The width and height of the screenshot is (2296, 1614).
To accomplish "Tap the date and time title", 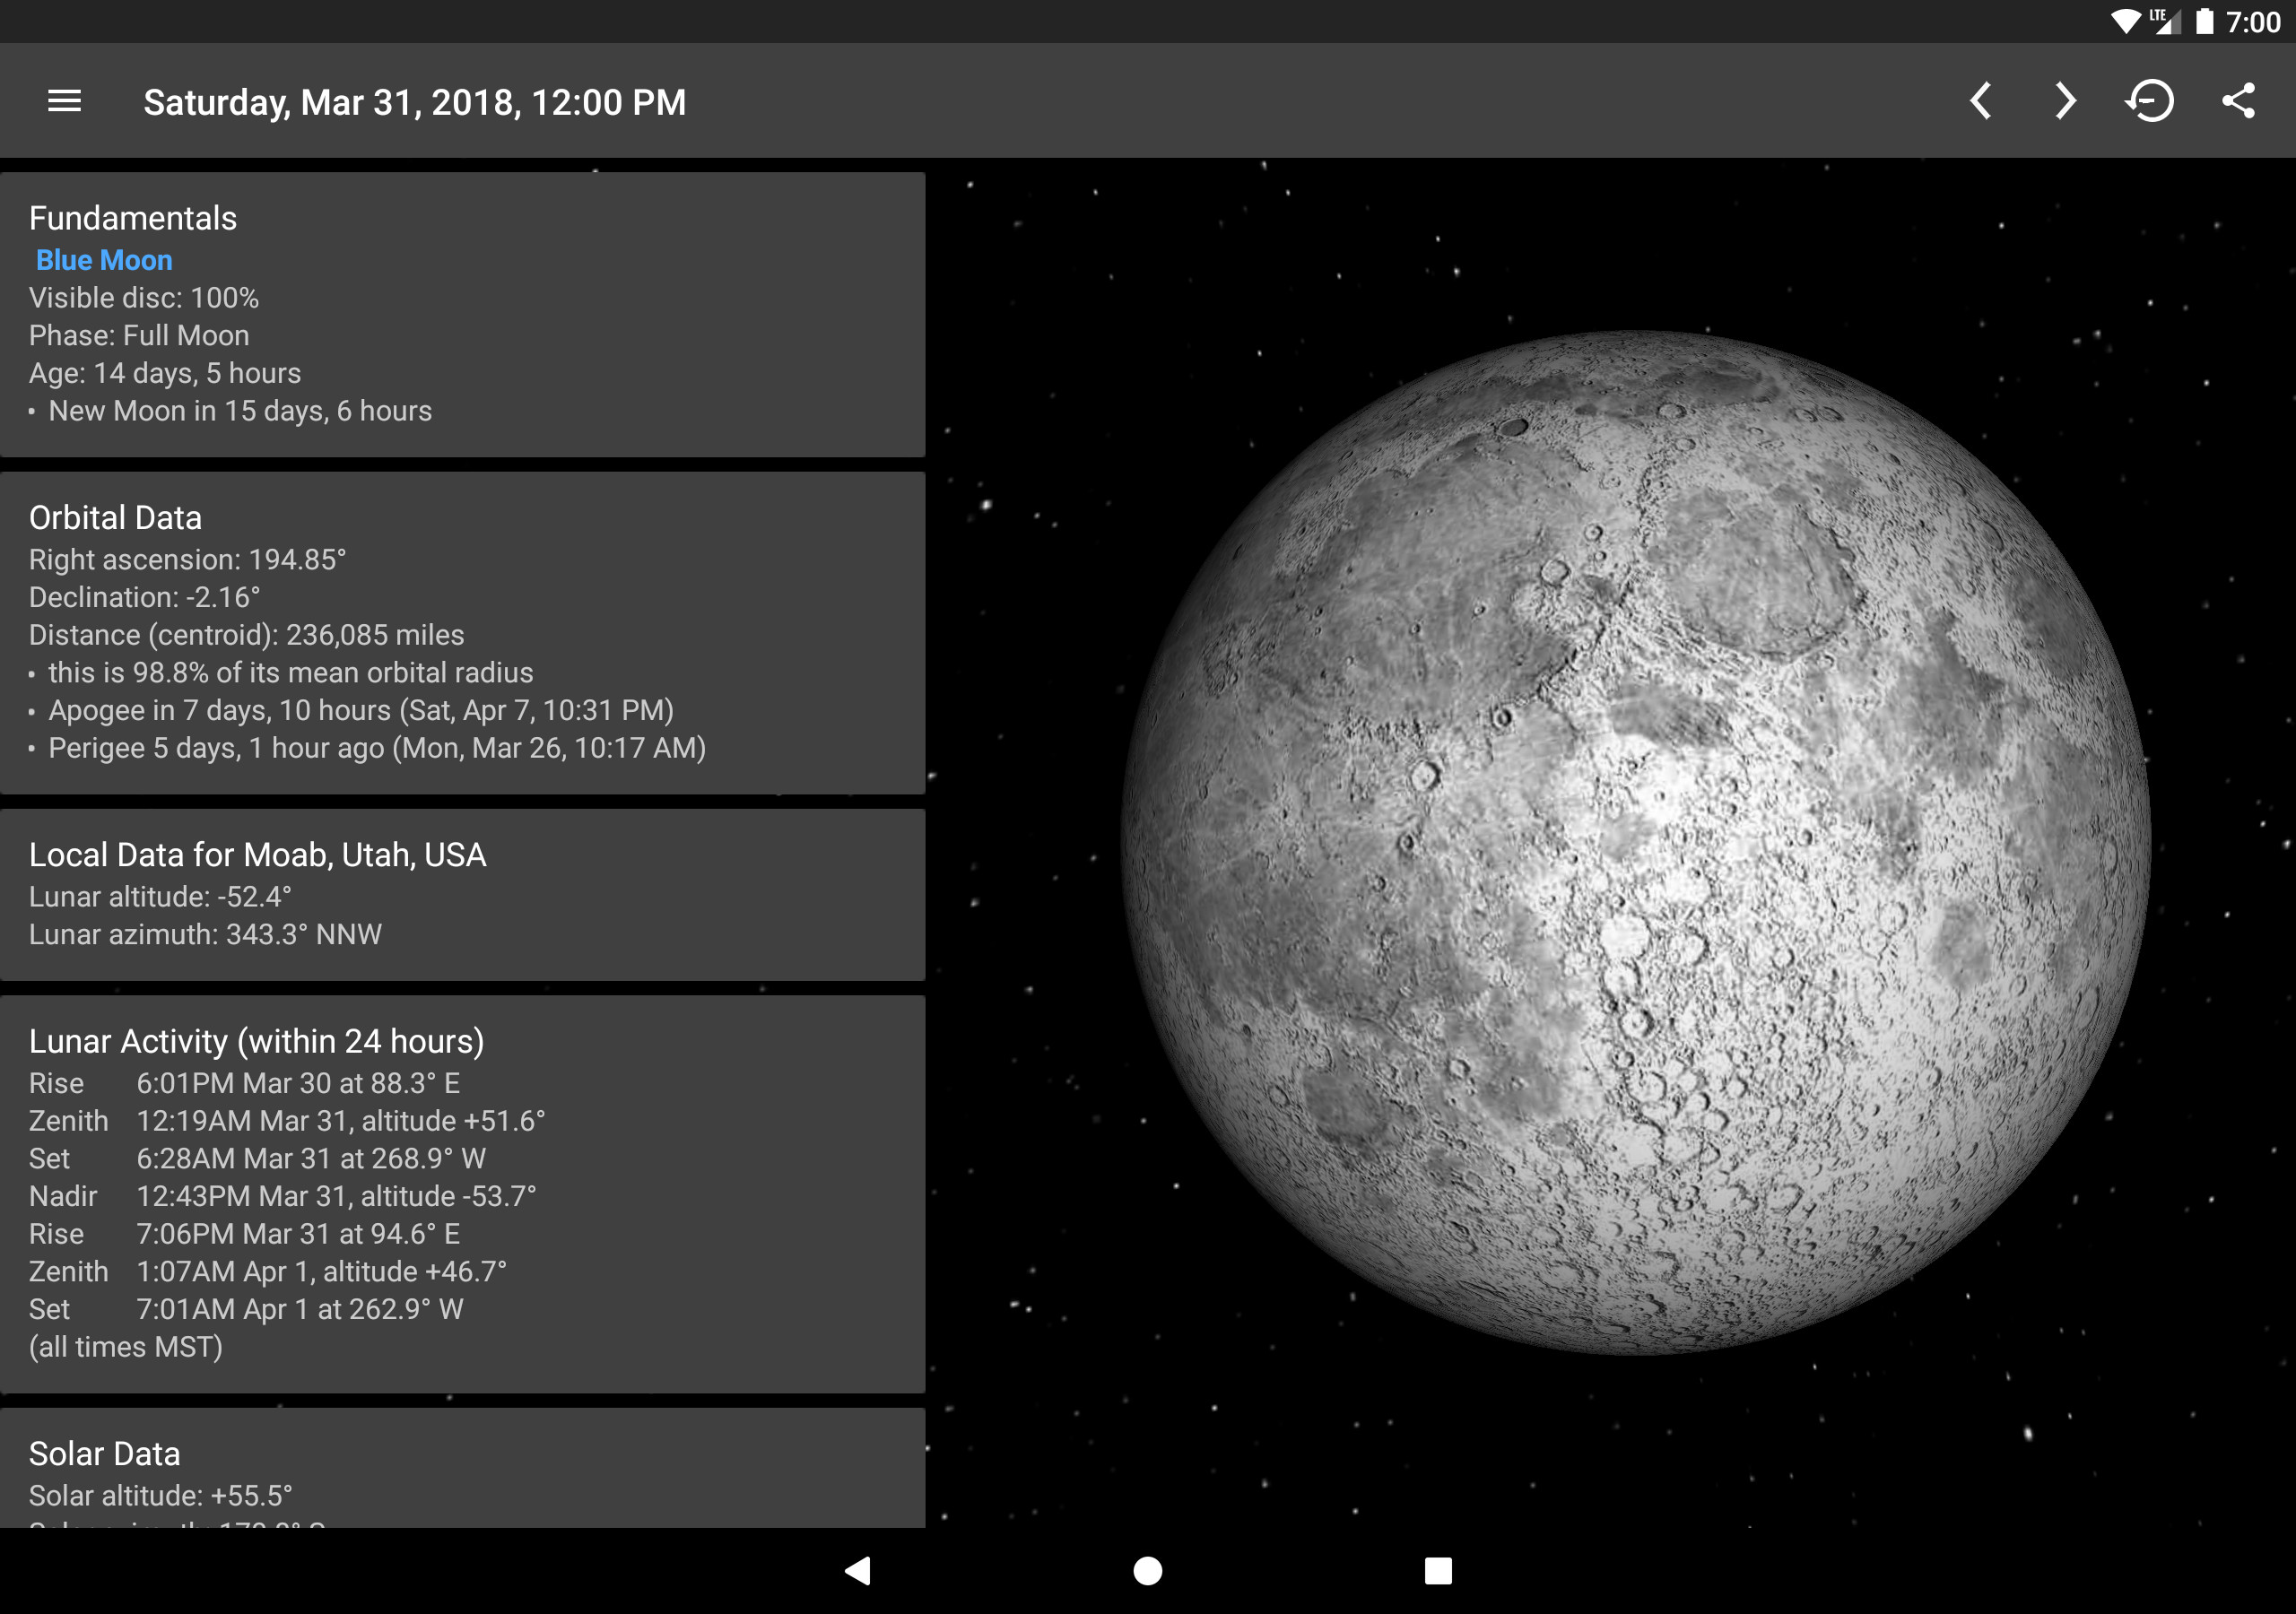I will click(414, 102).
